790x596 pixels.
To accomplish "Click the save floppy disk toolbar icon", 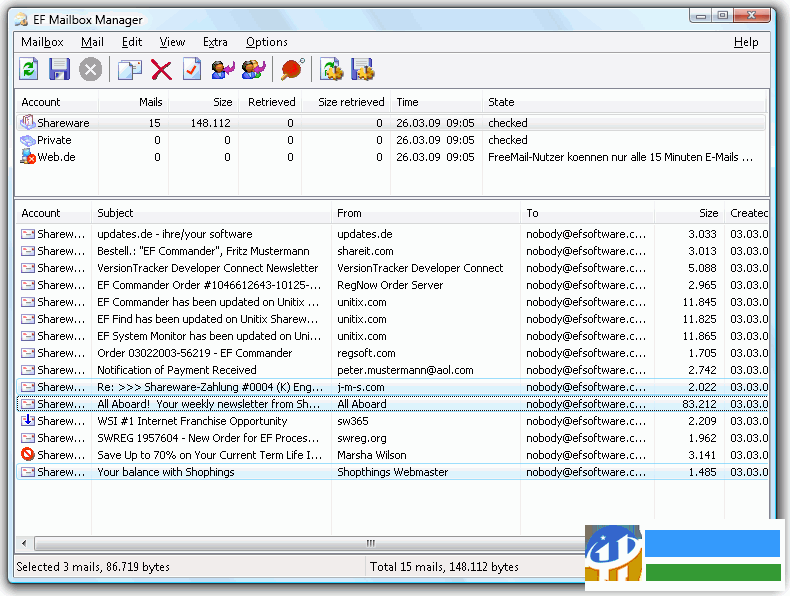I will [x=59, y=69].
